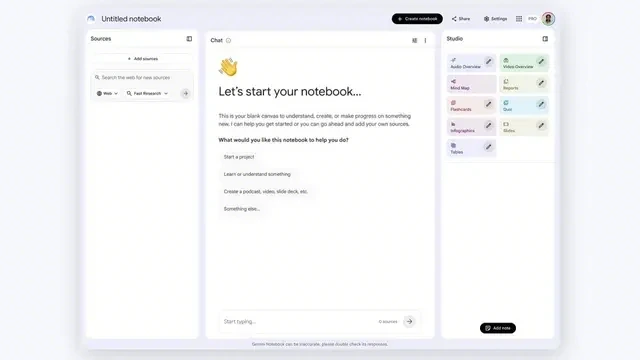
Task: Expand the Web source type dropdown
Action: pyautogui.click(x=107, y=93)
